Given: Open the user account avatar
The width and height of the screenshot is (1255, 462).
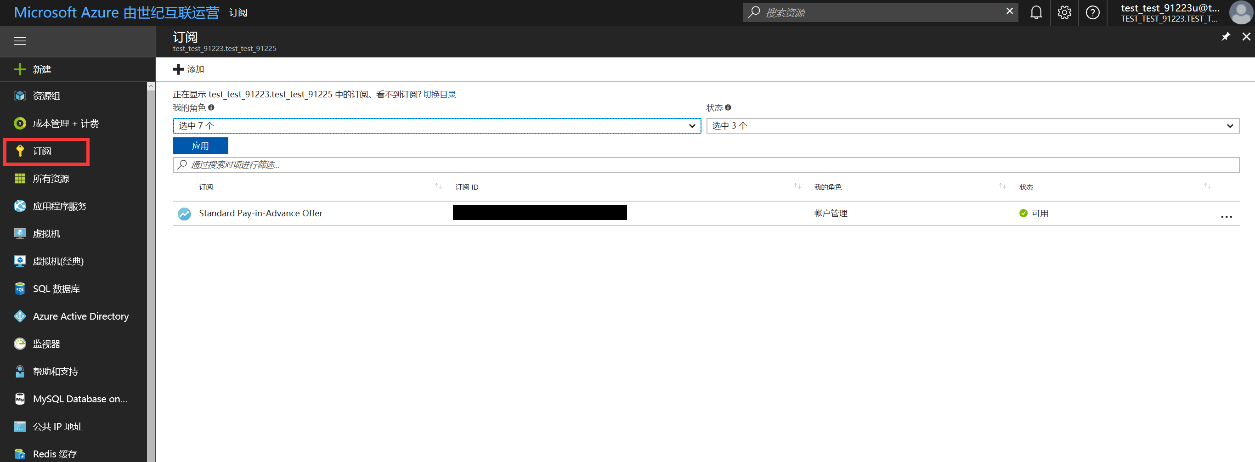Looking at the screenshot, I should (x=1239, y=12).
